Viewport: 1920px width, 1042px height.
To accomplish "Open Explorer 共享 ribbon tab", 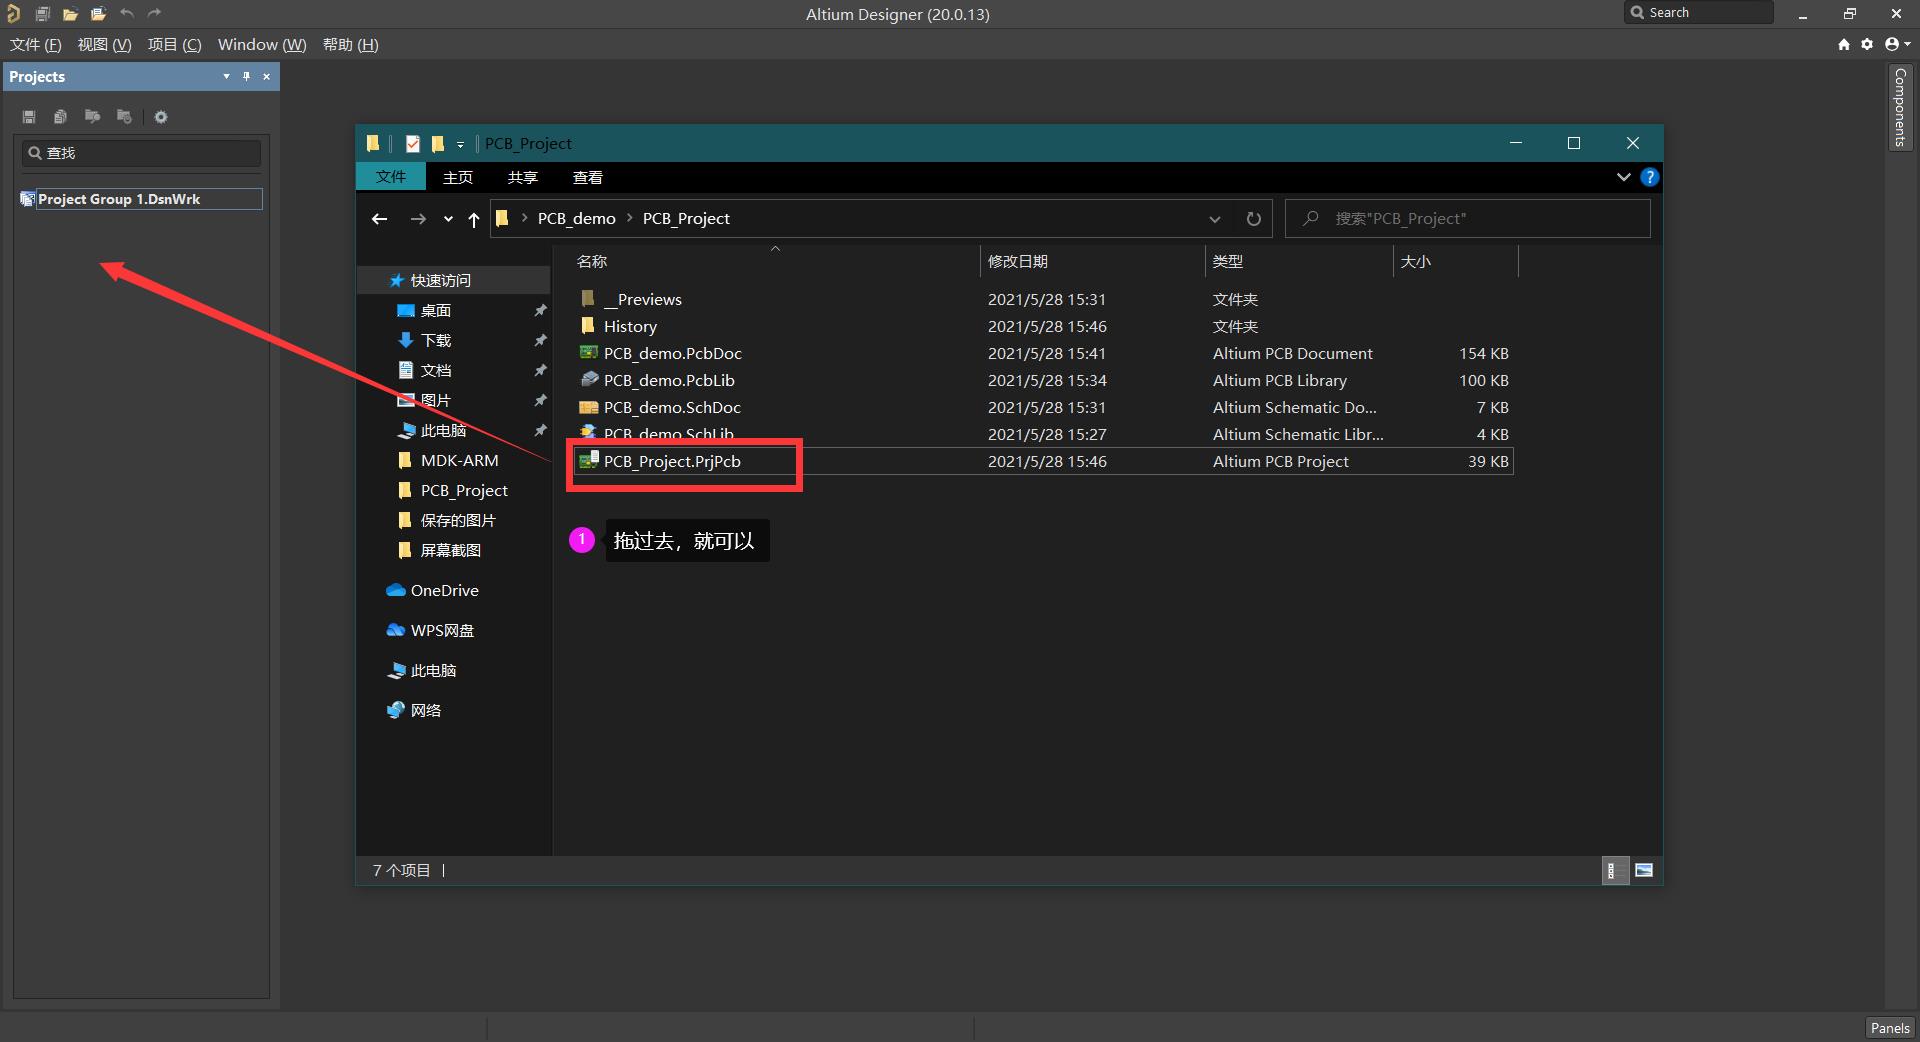I will tap(523, 177).
